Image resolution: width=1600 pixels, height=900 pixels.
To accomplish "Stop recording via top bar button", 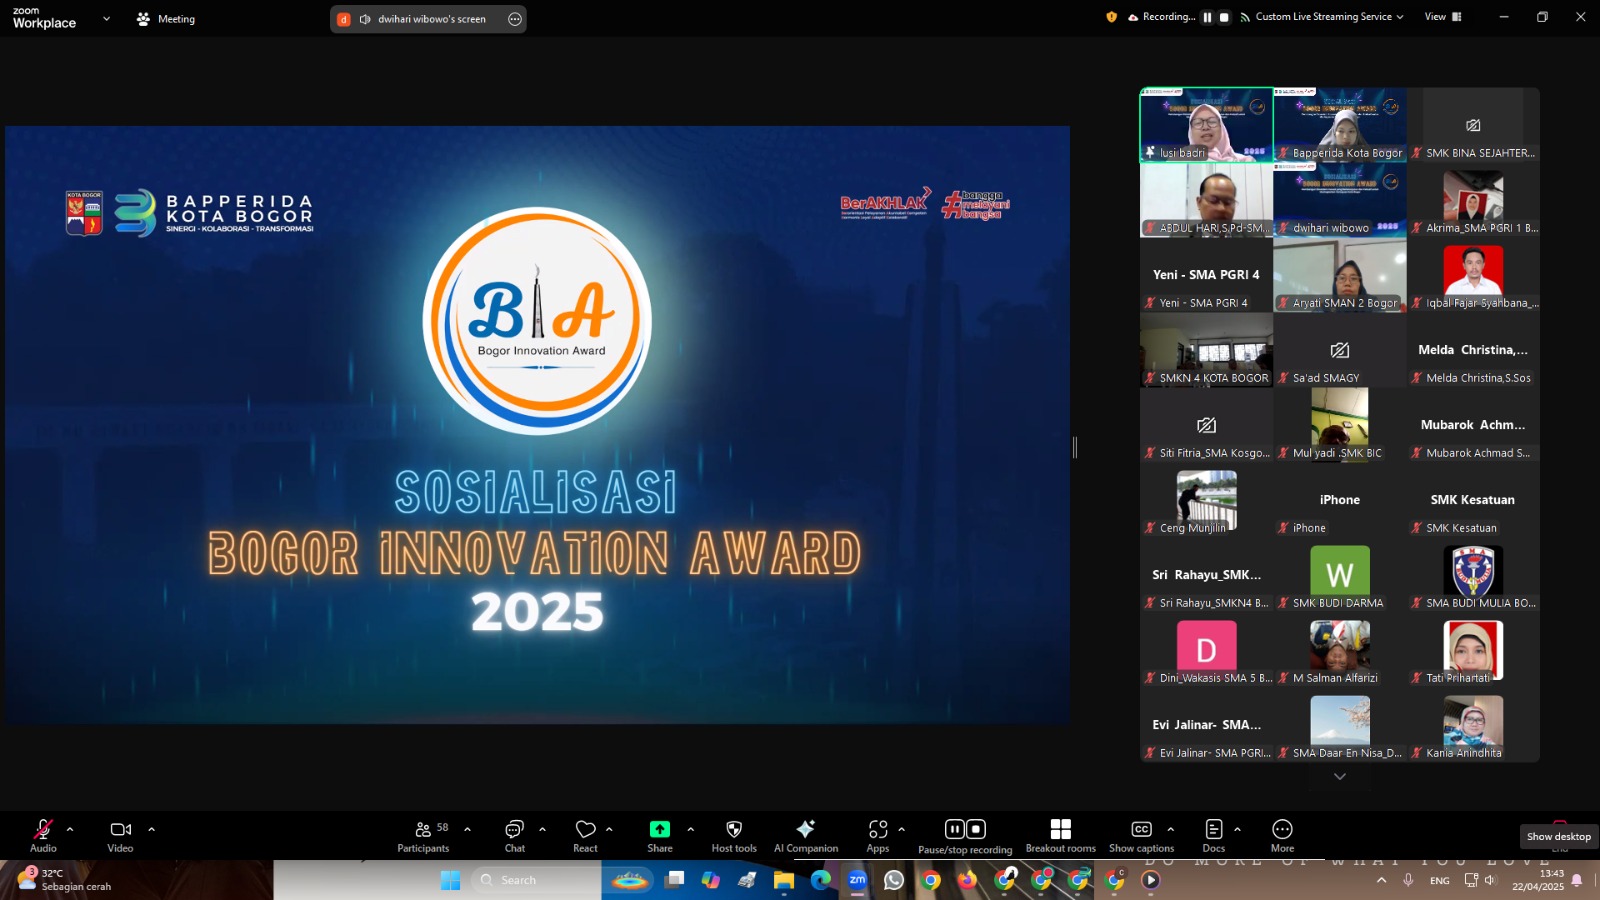I will pyautogui.click(x=1224, y=17).
